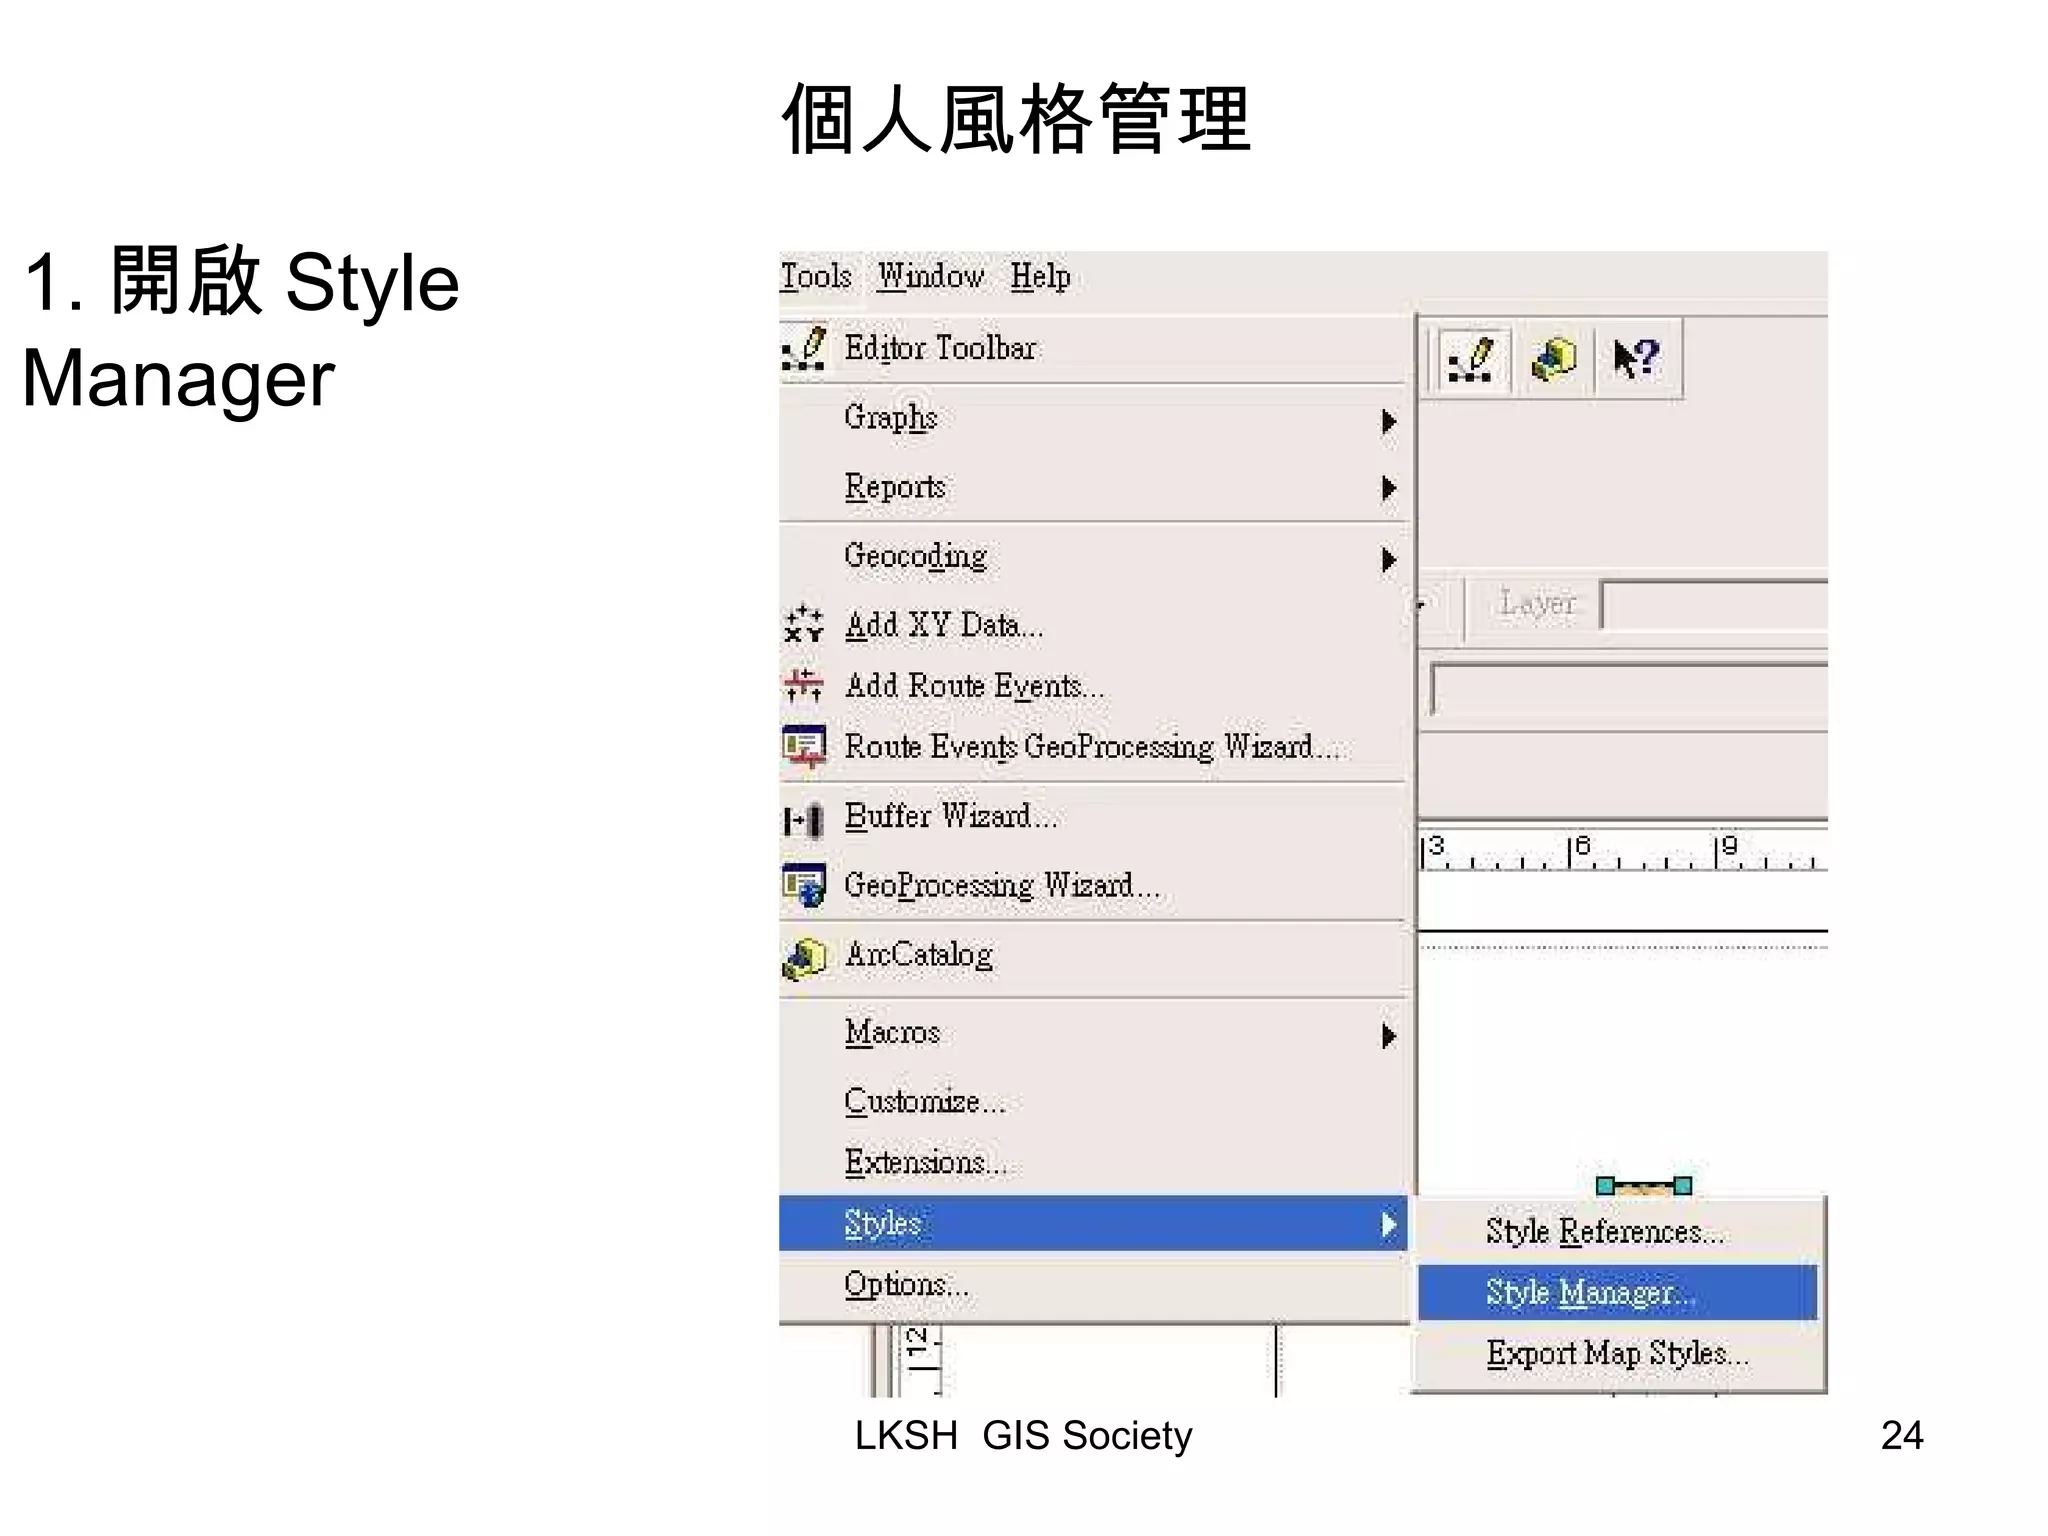2048x1536 pixels.
Task: Click the ArcCatalog icon in the menu
Action: (x=804, y=958)
